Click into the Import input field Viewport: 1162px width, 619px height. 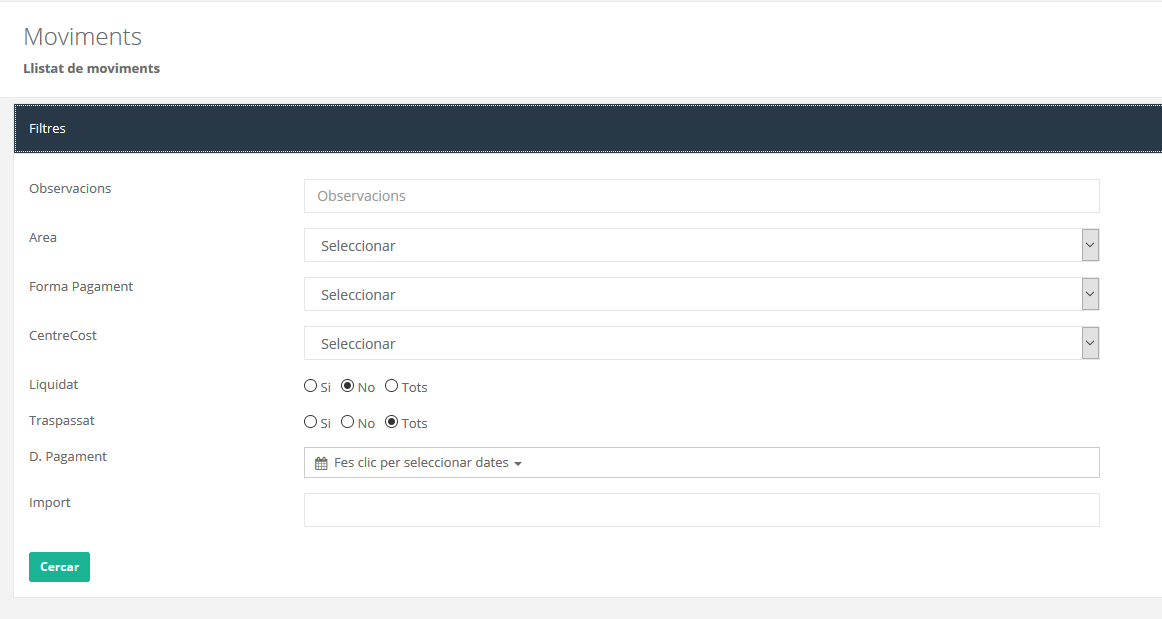click(x=701, y=510)
